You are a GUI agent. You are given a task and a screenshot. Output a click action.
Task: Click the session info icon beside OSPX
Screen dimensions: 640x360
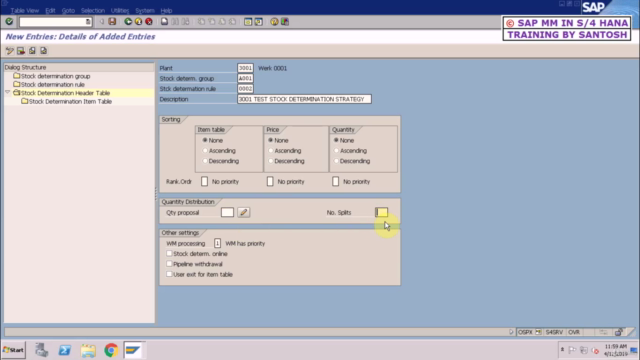point(538,332)
